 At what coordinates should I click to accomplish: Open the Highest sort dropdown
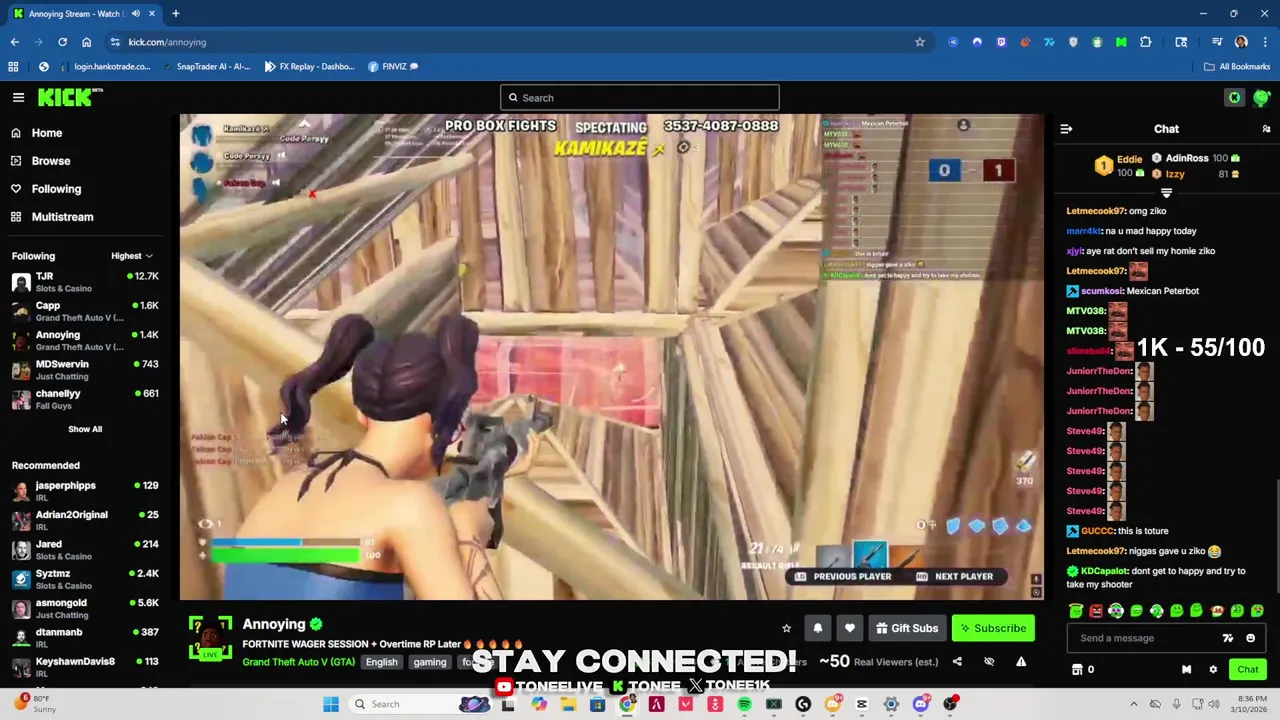(x=132, y=256)
